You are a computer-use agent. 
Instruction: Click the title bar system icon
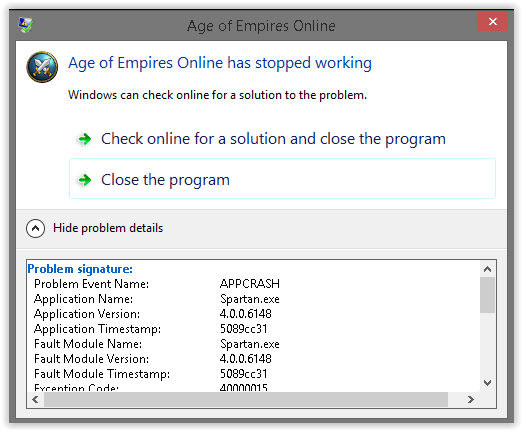26,25
